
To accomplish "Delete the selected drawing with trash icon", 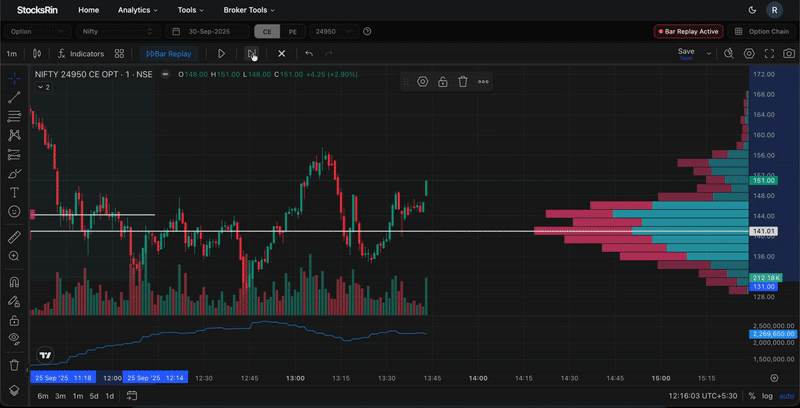I will coord(463,82).
